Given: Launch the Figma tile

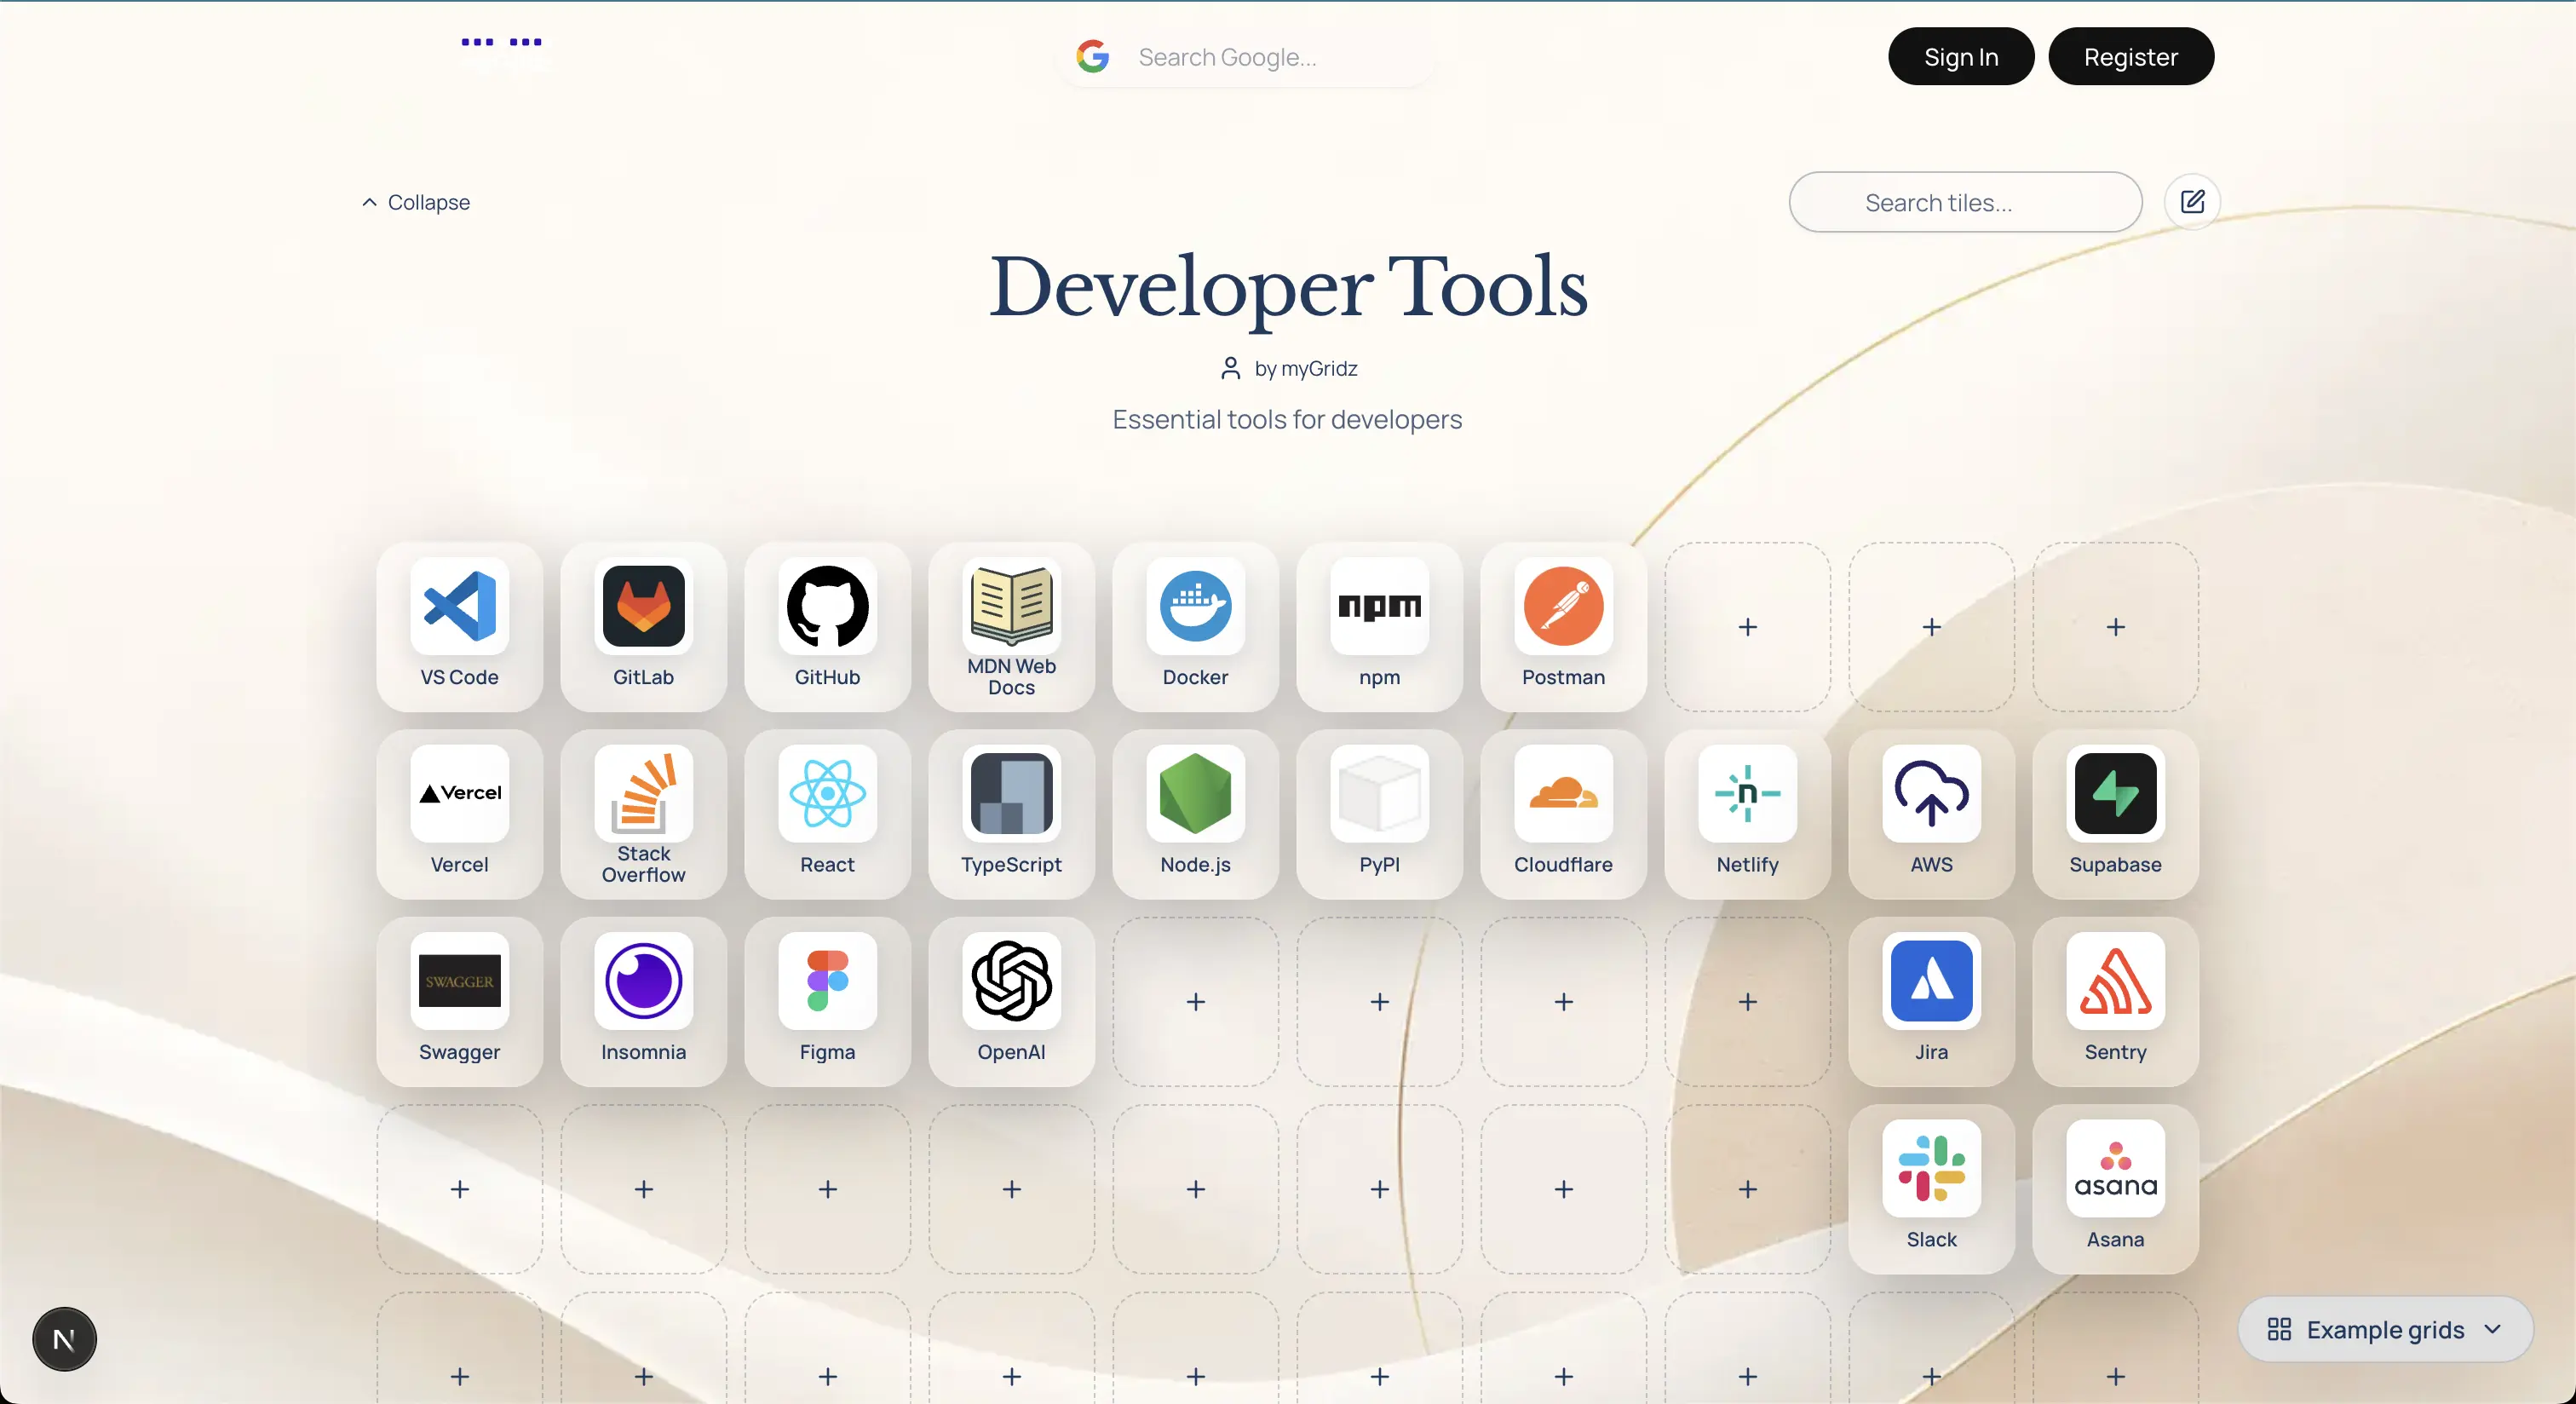Looking at the screenshot, I should point(827,1002).
